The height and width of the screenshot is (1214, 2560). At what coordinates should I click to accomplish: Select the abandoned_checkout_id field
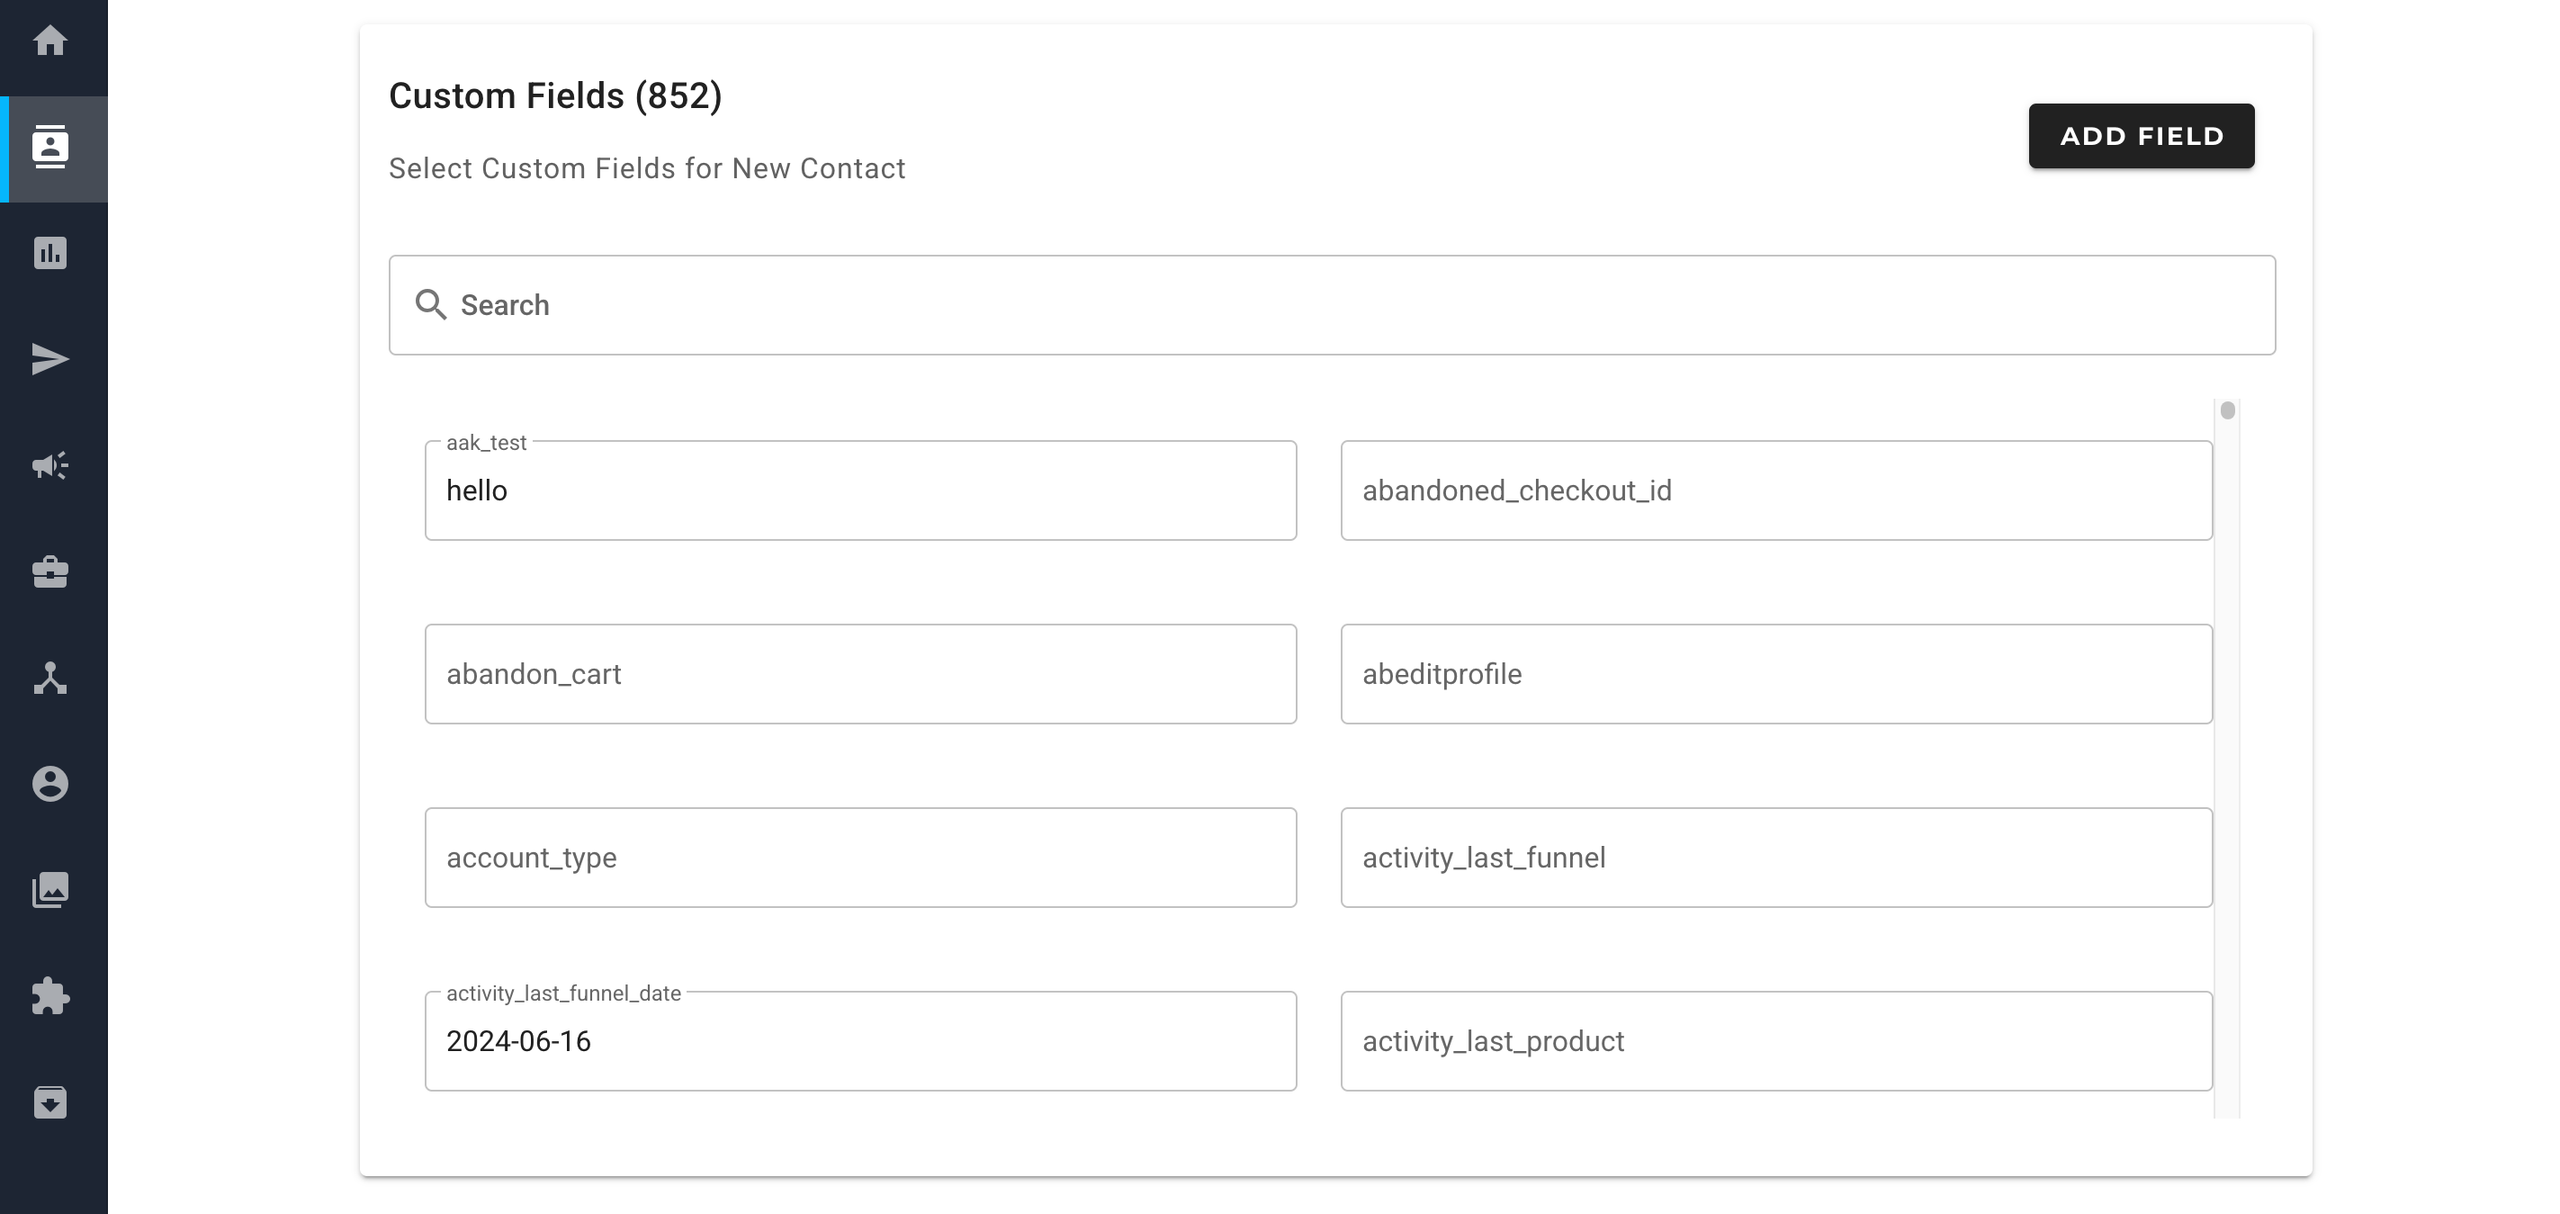pyautogui.click(x=1776, y=491)
